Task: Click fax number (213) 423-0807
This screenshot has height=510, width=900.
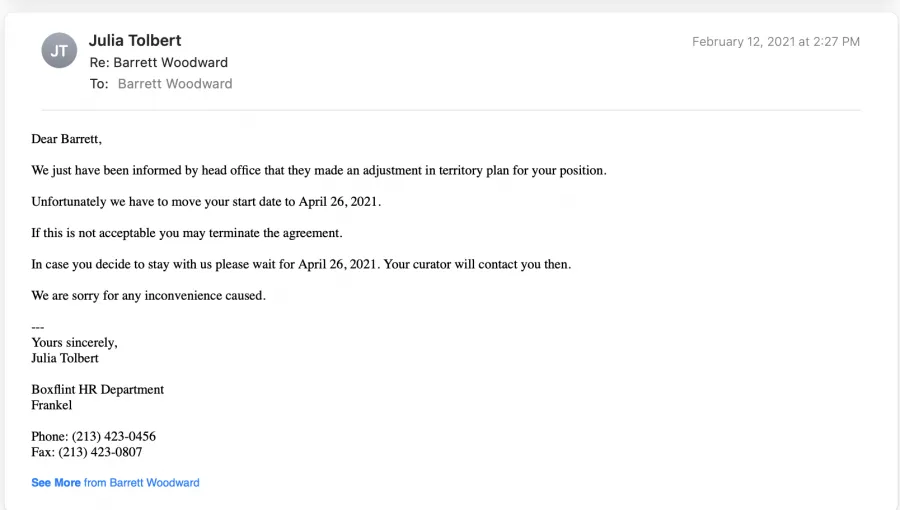Action: (x=100, y=452)
